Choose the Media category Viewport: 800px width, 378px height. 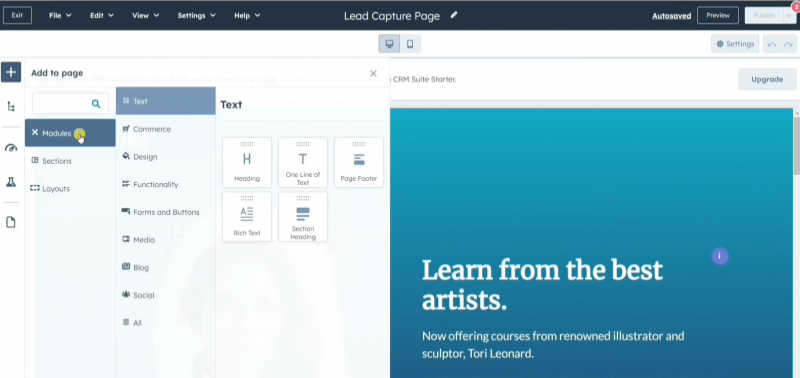[x=166, y=239]
